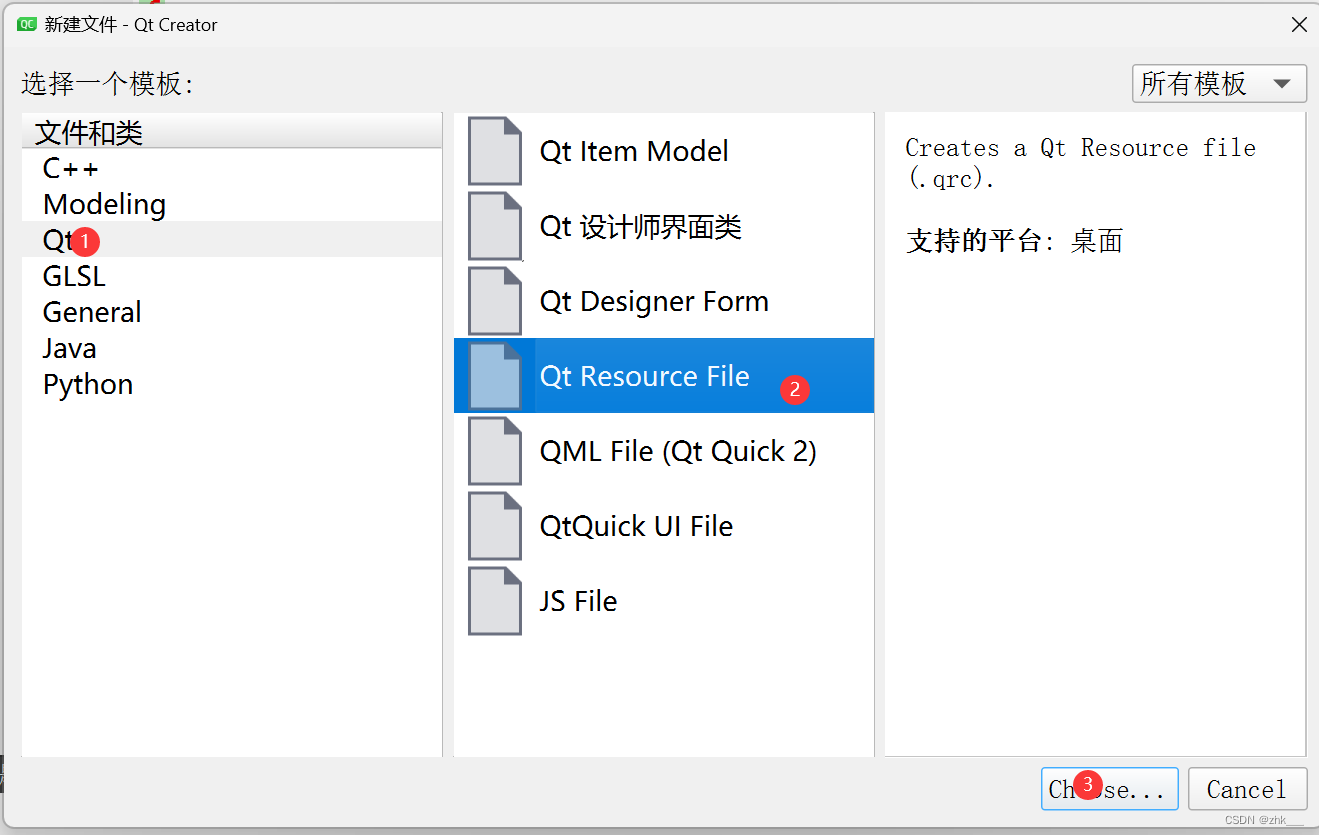Click the description text 'Creates a Qt Resource file'

pos(1080,148)
